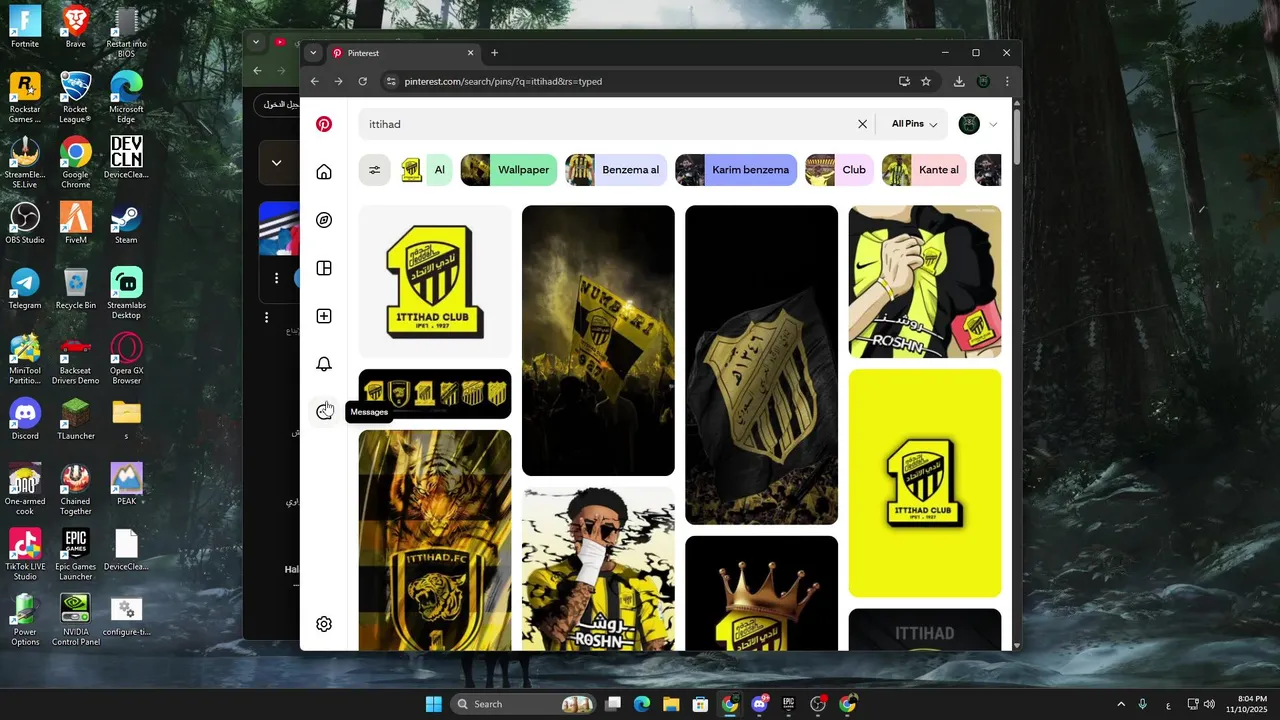Open the tab search dropdown in Chrome
Screen dimensions: 1280x720
click(x=313, y=53)
